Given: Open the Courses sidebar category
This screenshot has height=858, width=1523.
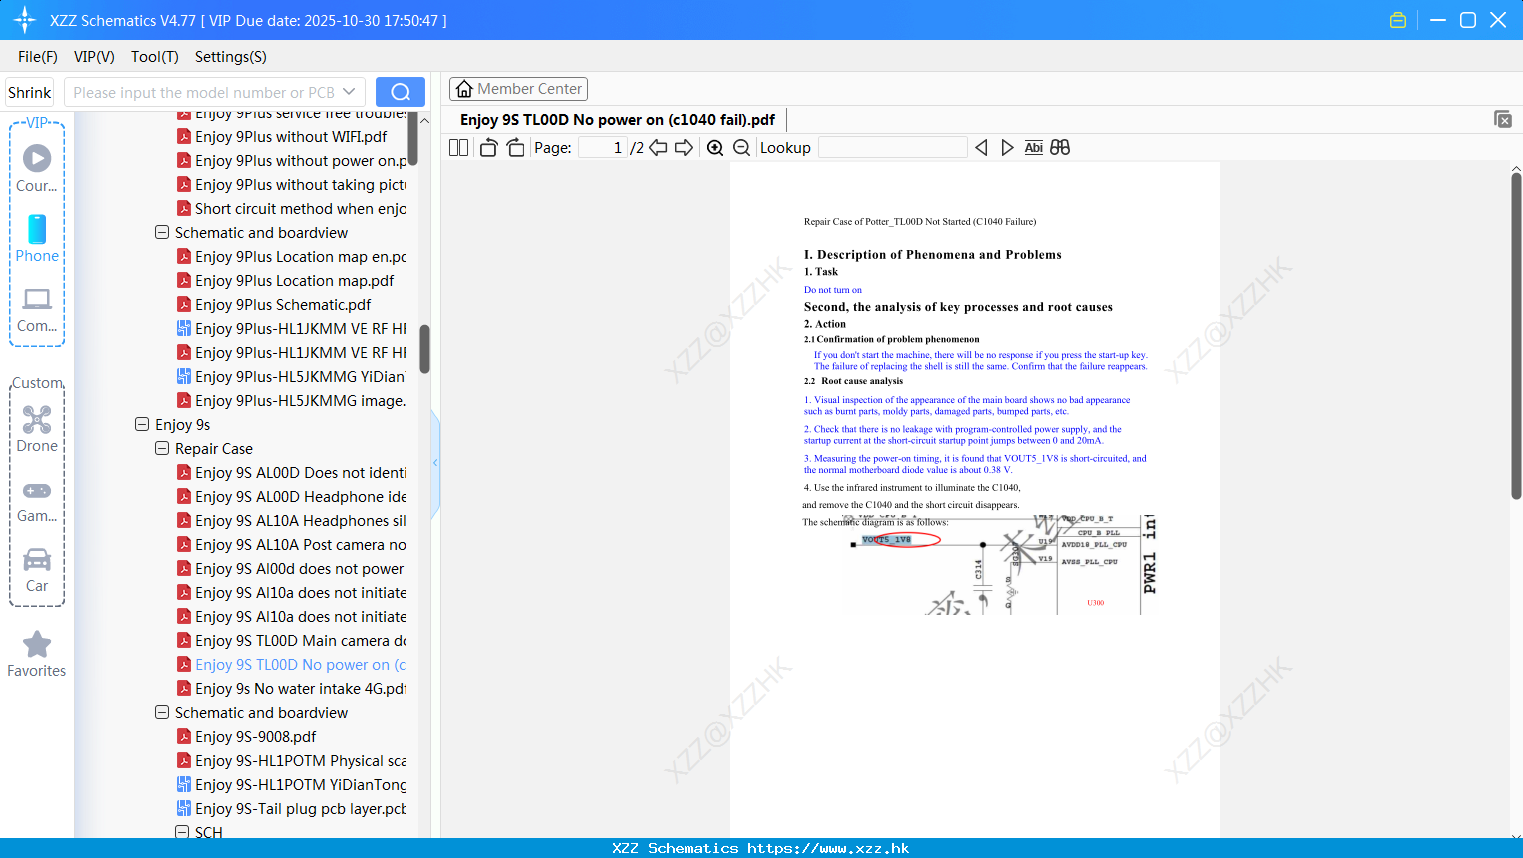Looking at the screenshot, I should [37, 168].
